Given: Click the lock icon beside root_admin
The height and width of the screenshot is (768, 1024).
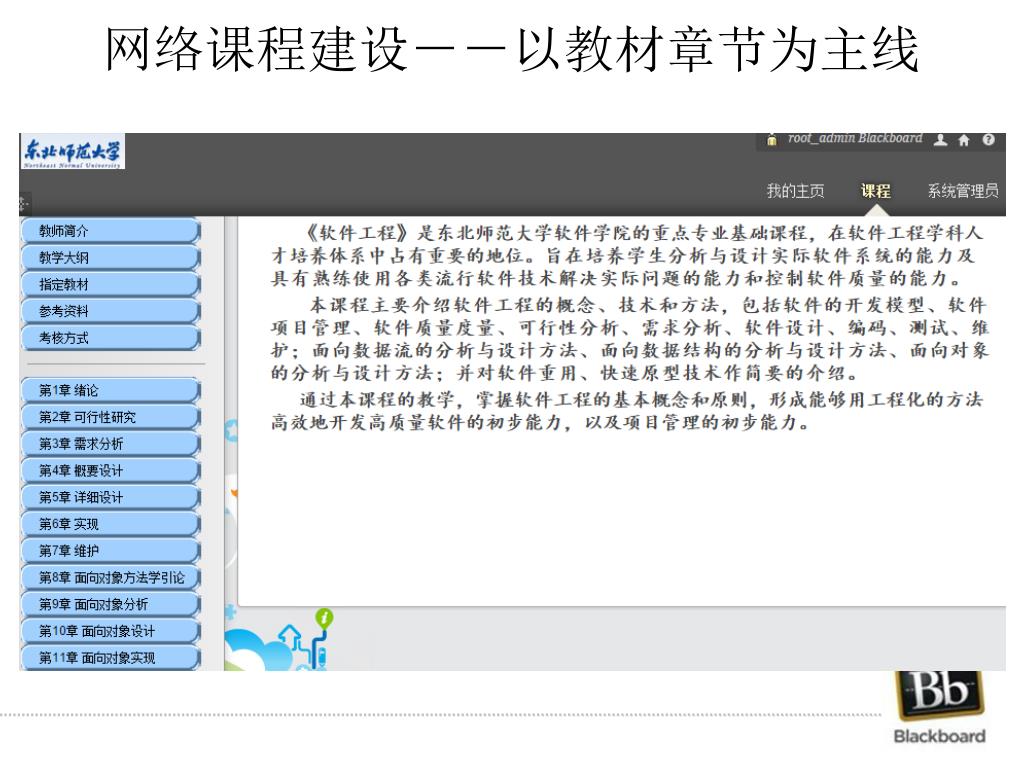Looking at the screenshot, I should 772,140.
